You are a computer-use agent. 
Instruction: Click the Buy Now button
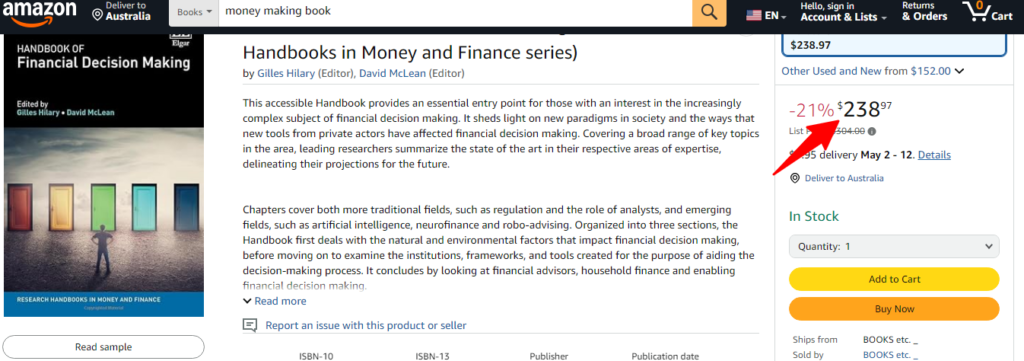[894, 309]
